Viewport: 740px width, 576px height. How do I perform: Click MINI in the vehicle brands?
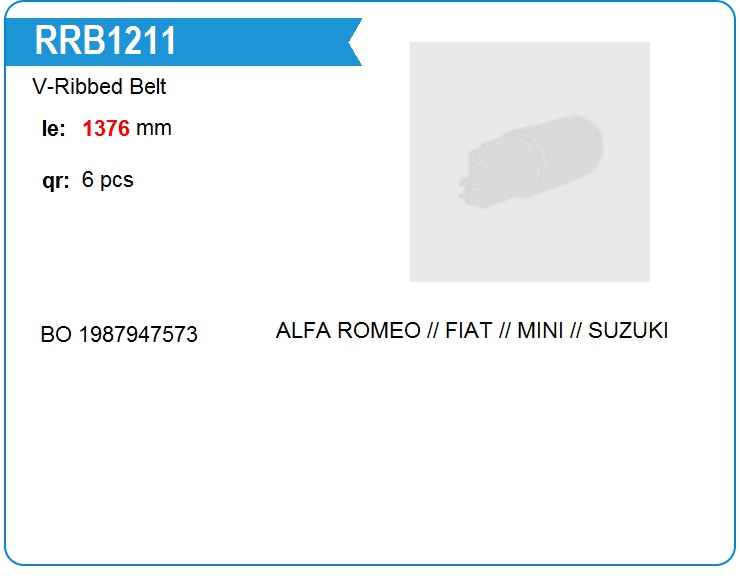click(x=540, y=330)
